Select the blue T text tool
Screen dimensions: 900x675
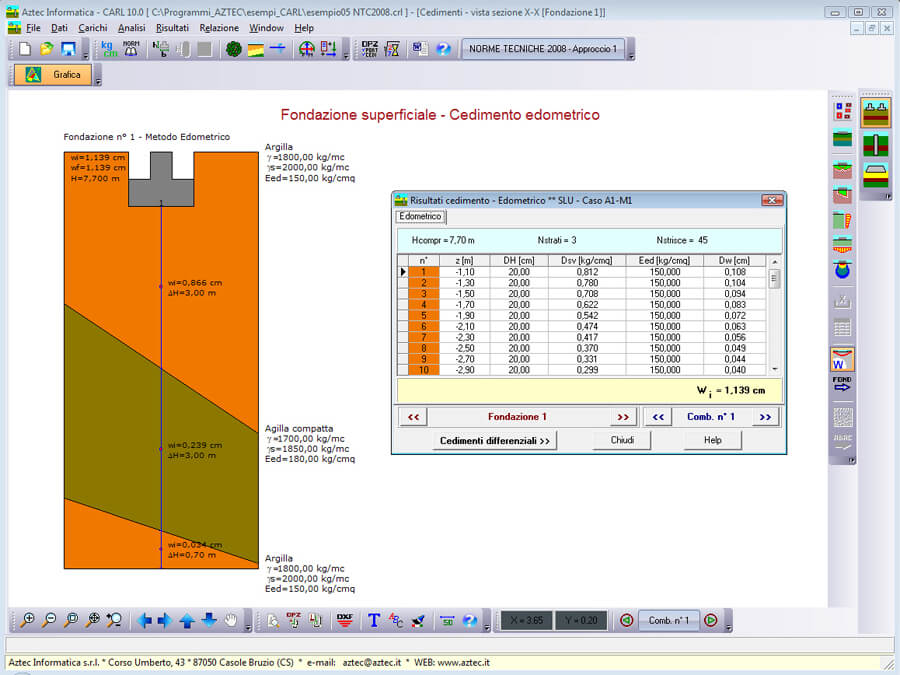coord(374,620)
